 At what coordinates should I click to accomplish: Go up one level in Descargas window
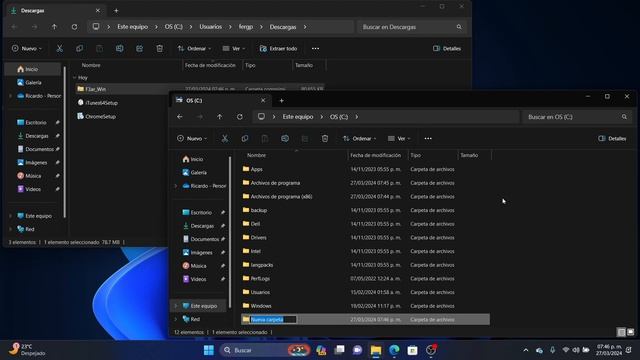pyautogui.click(x=54, y=27)
